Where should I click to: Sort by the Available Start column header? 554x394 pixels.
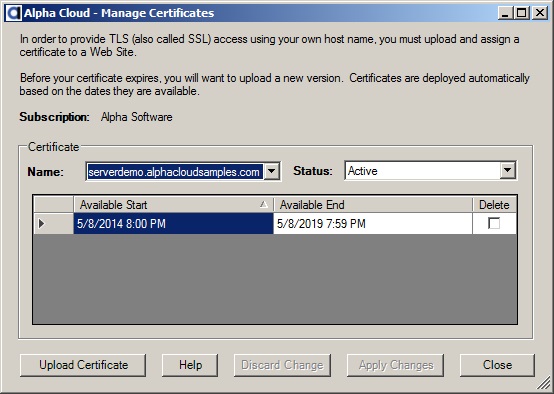coord(173,205)
